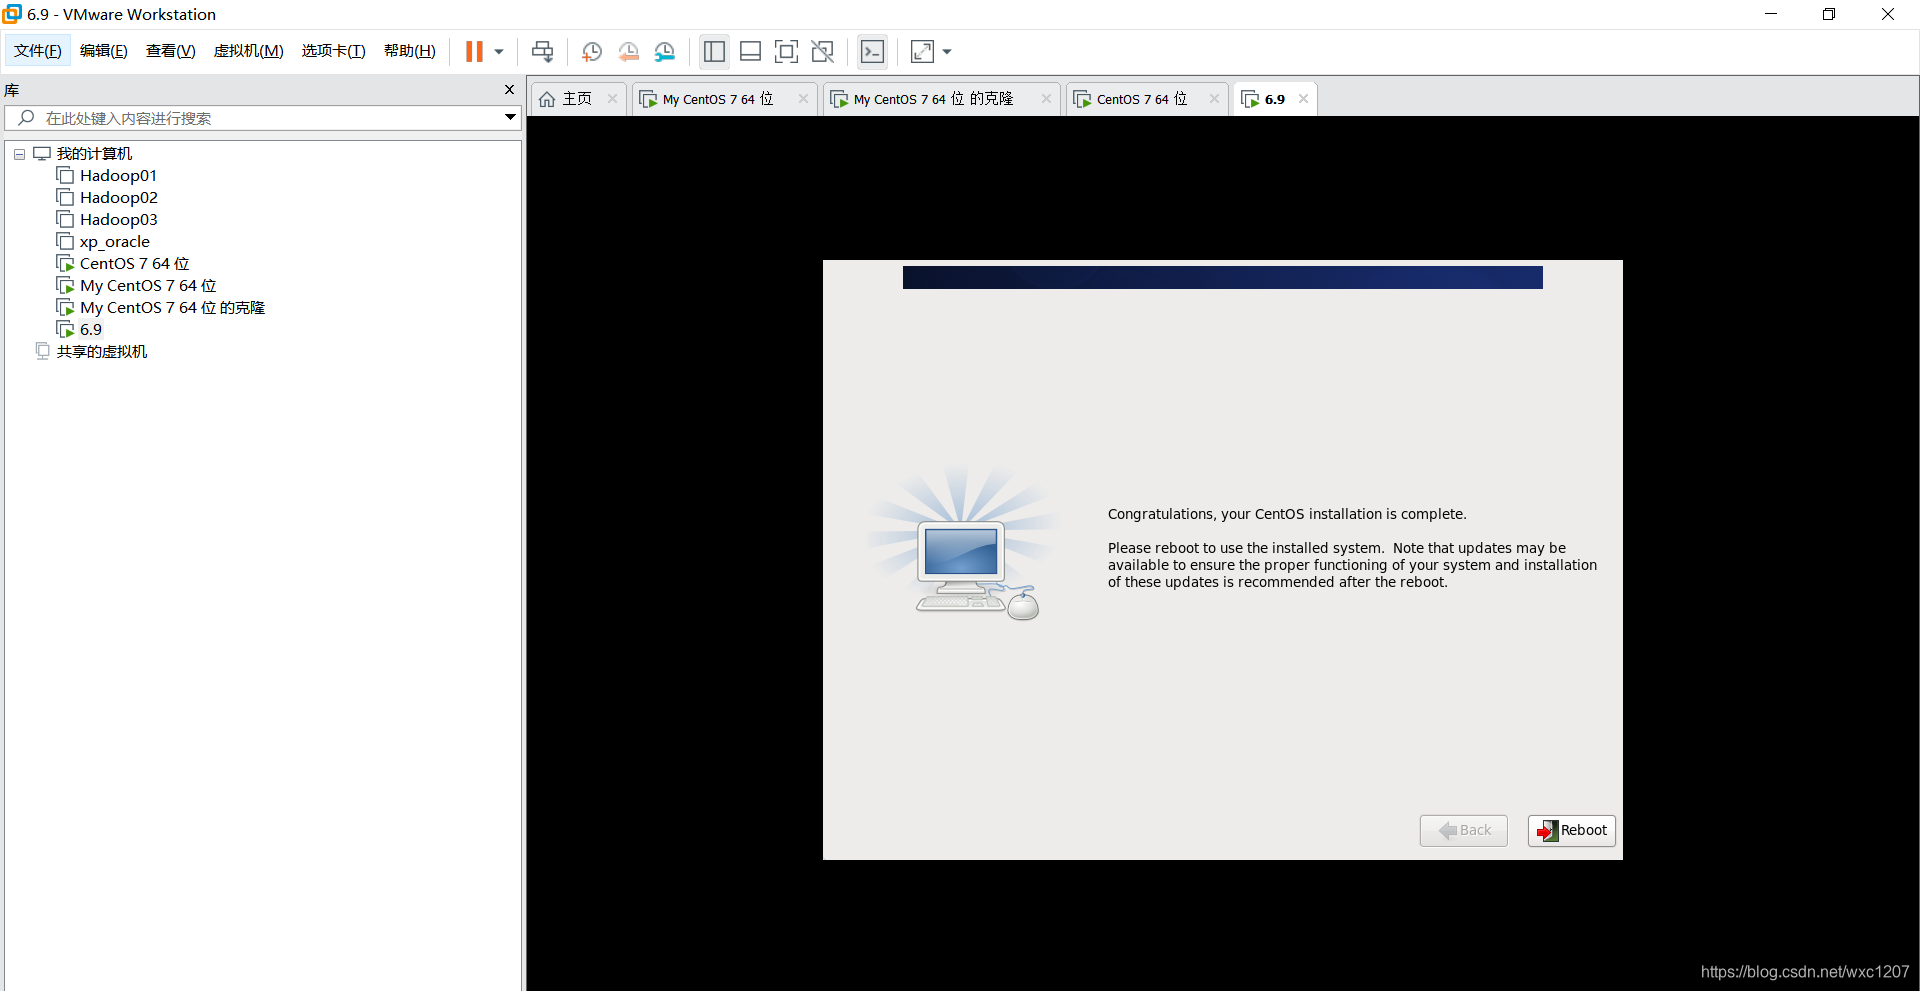Close the CentOS 7 64 位 tab
This screenshot has width=1920, height=991.
click(x=1214, y=99)
